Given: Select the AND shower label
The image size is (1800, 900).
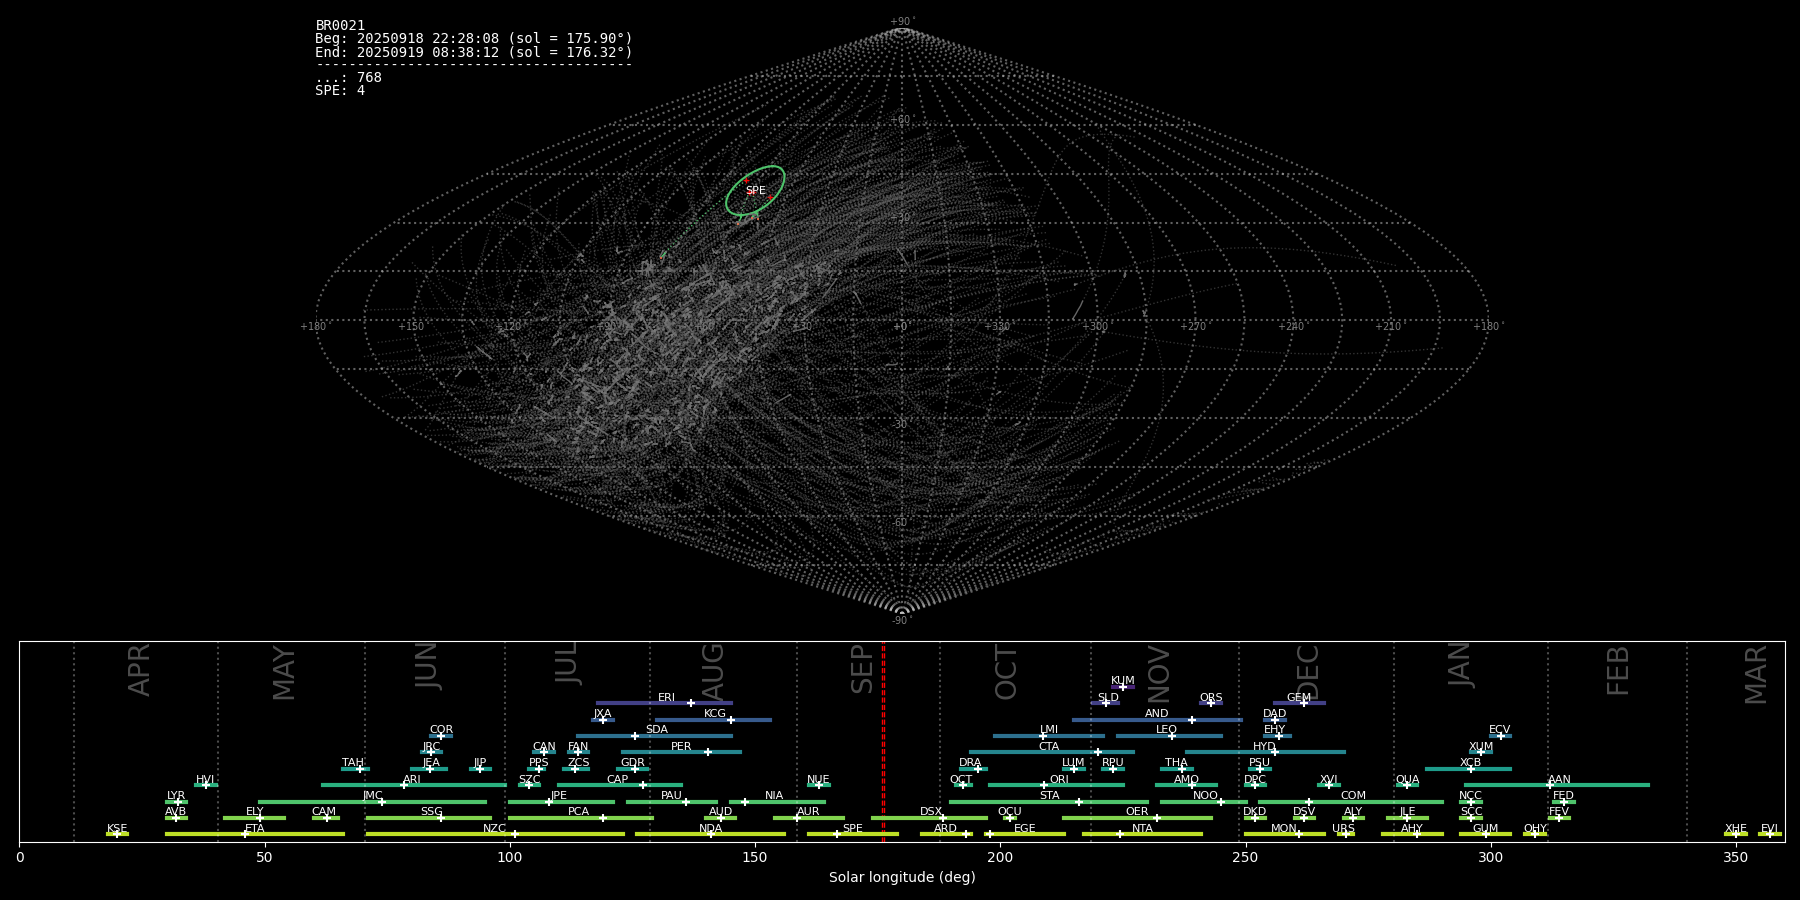Looking at the screenshot, I should tap(1157, 714).
